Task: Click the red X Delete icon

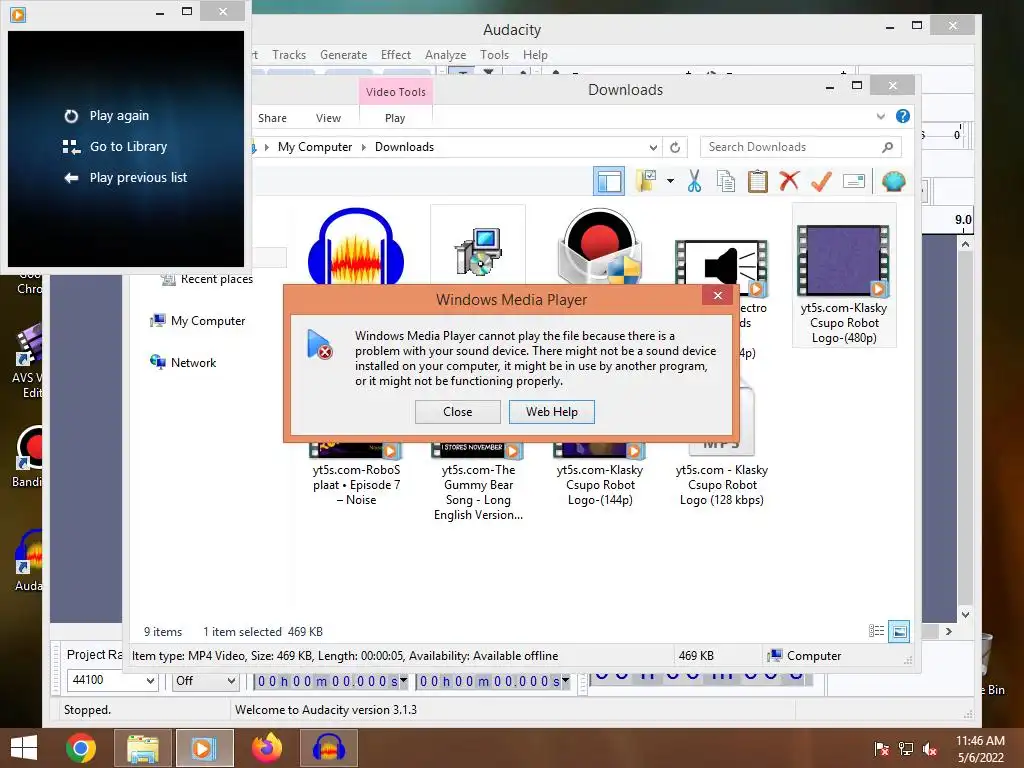Action: tap(789, 181)
